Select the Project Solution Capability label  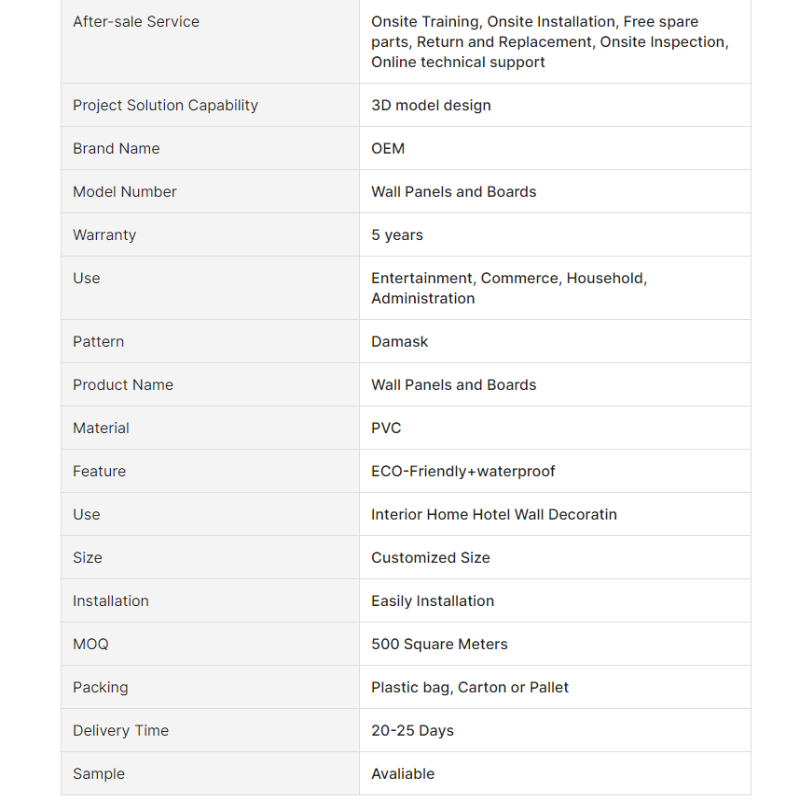coord(165,105)
